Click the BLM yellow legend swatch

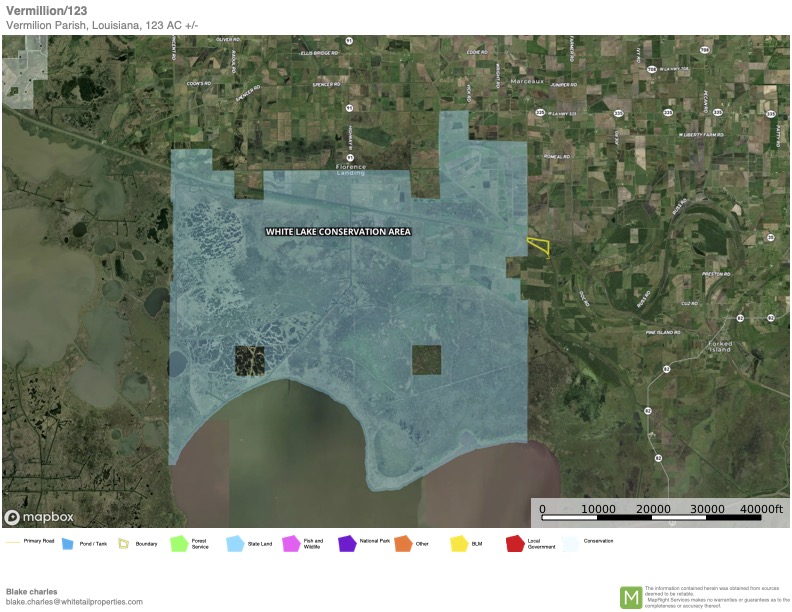pos(459,544)
